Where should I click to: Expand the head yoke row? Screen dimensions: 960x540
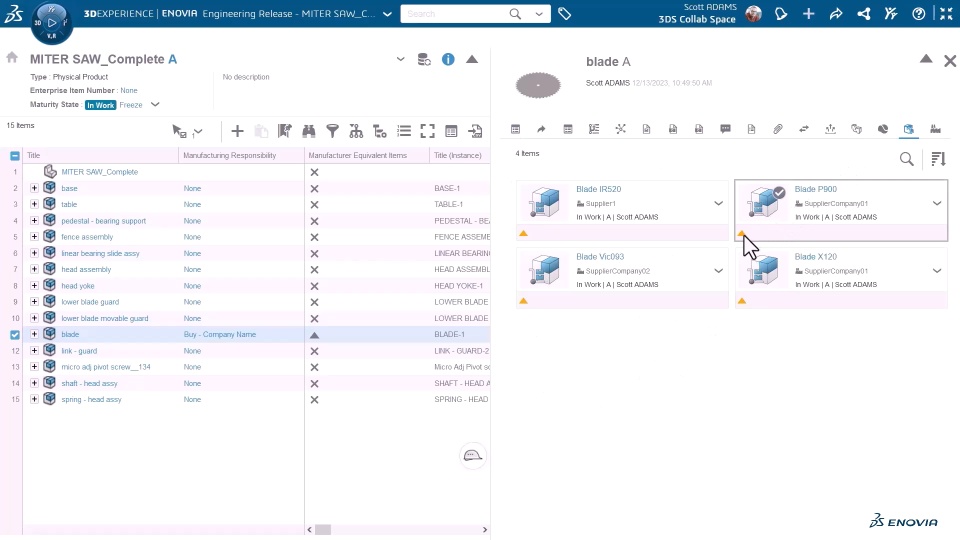[34, 285]
